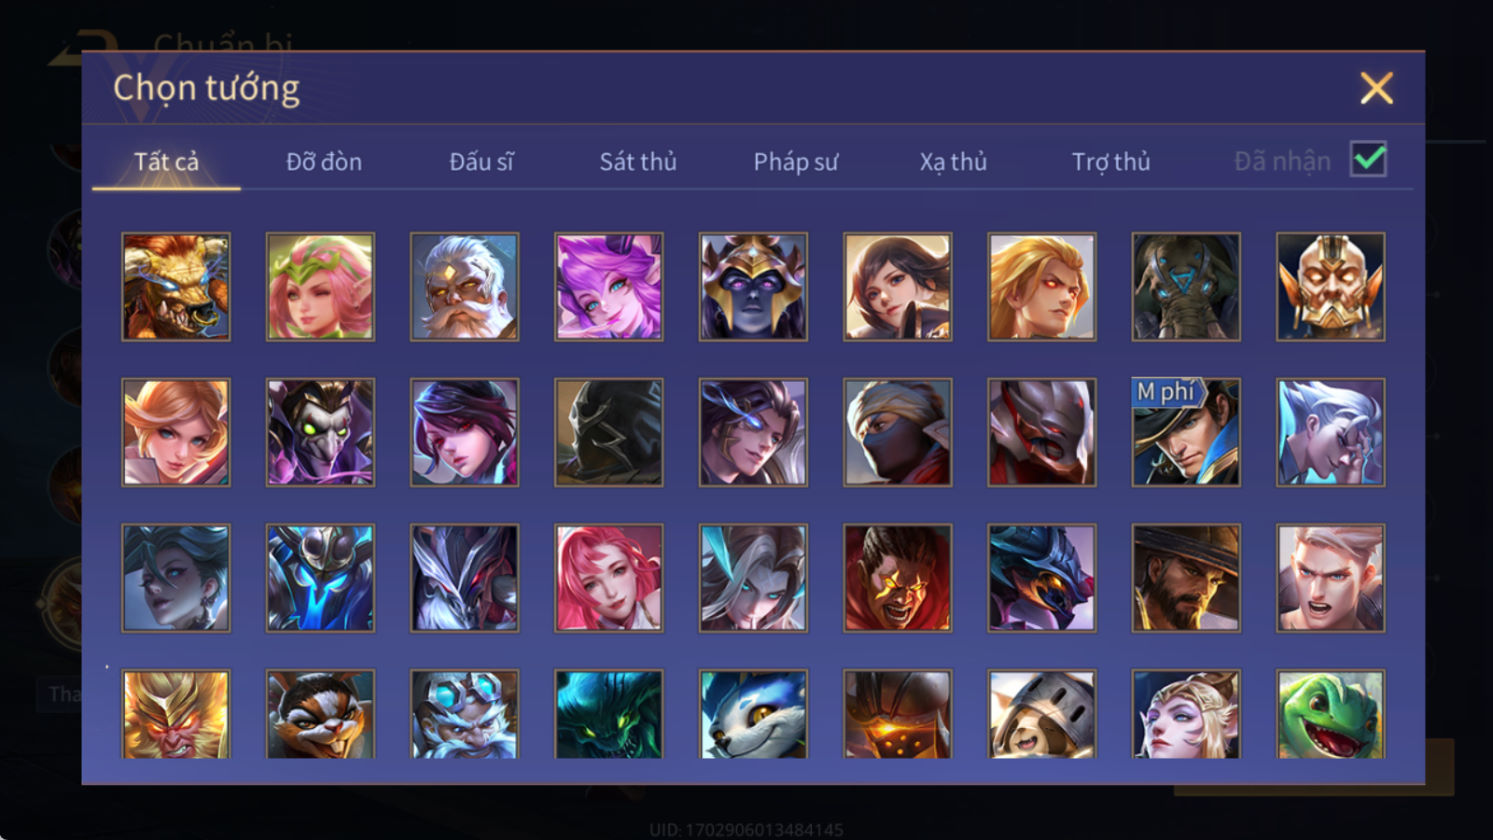
Task: Close the Chọn tướng dialog
Action: tap(1376, 89)
